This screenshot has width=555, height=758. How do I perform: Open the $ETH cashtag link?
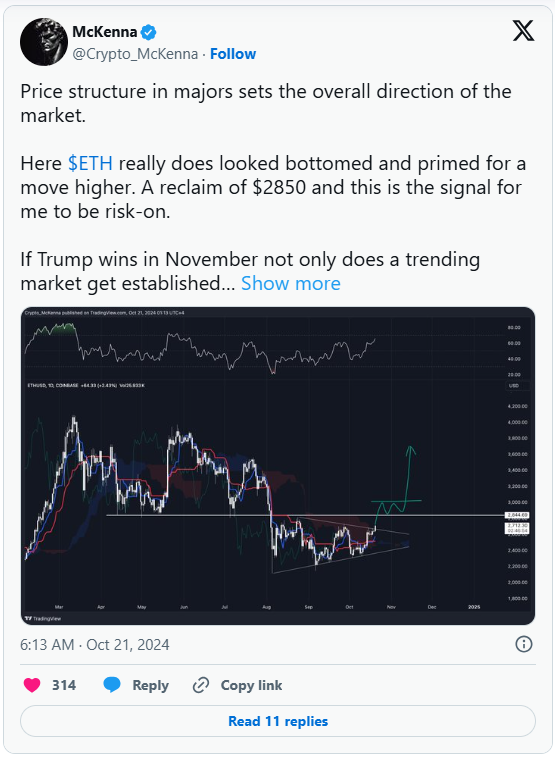[x=90, y=163]
